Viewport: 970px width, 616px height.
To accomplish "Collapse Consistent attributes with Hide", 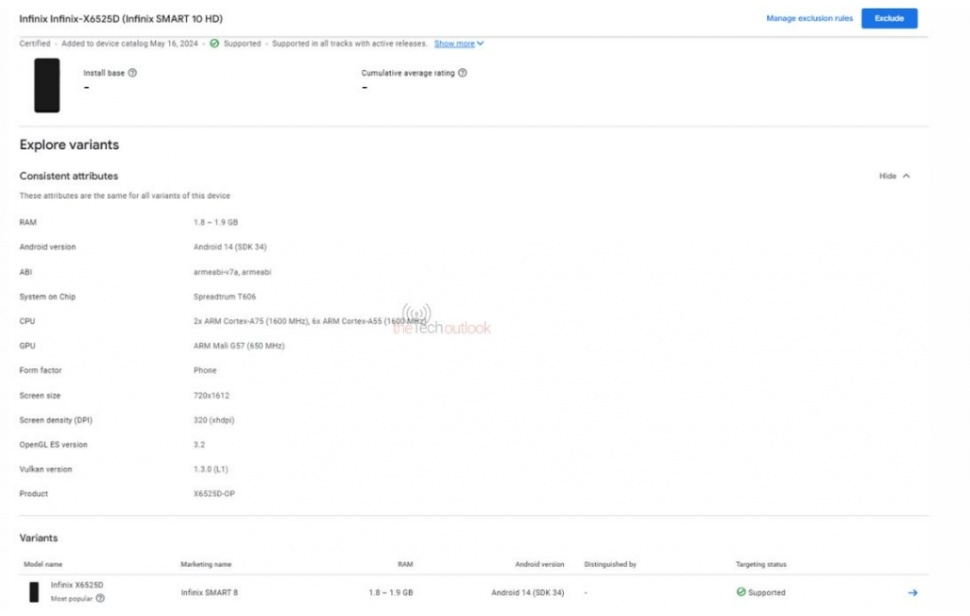I will point(895,176).
